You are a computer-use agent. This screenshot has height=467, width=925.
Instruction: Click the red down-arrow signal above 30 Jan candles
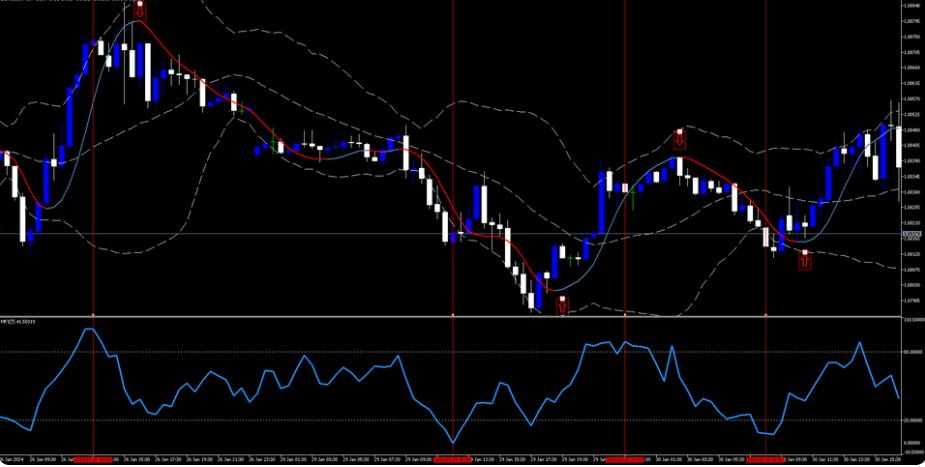click(x=680, y=138)
